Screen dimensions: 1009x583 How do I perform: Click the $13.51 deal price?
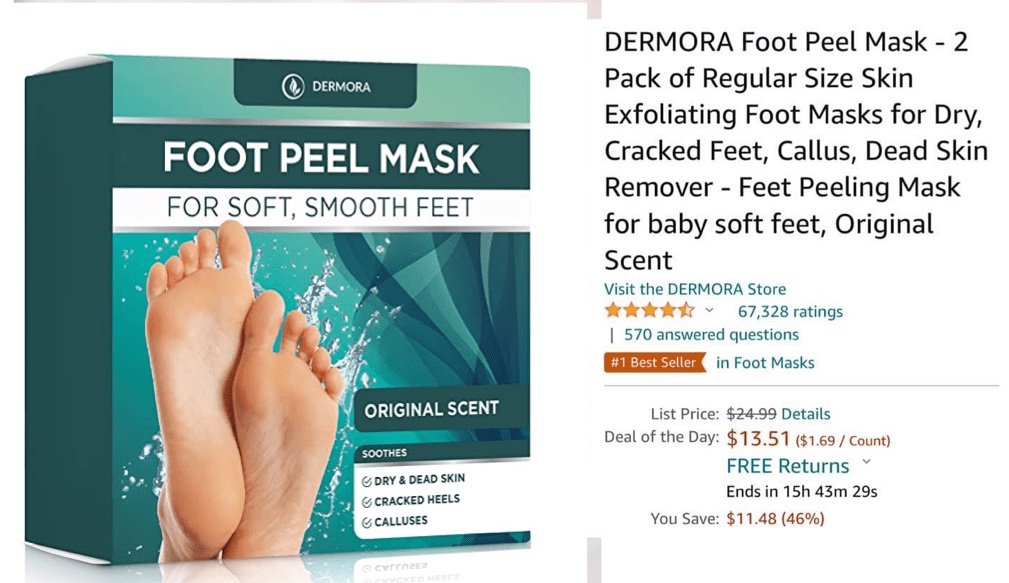click(x=758, y=438)
